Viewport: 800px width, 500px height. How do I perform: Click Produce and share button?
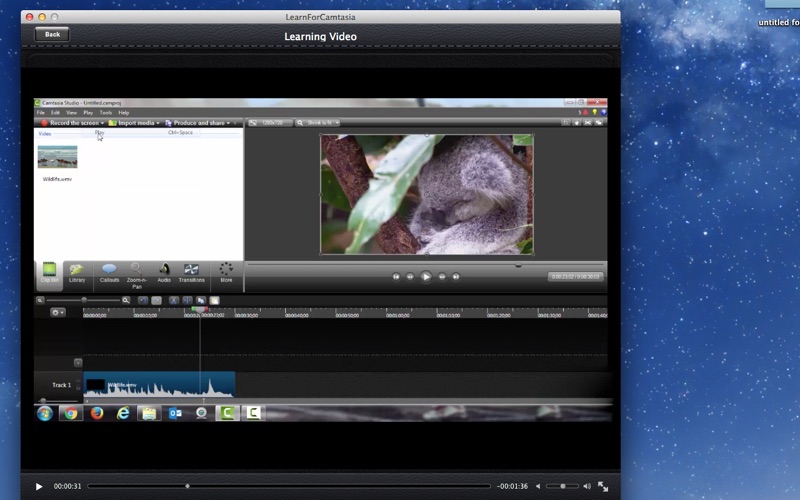tap(195, 123)
